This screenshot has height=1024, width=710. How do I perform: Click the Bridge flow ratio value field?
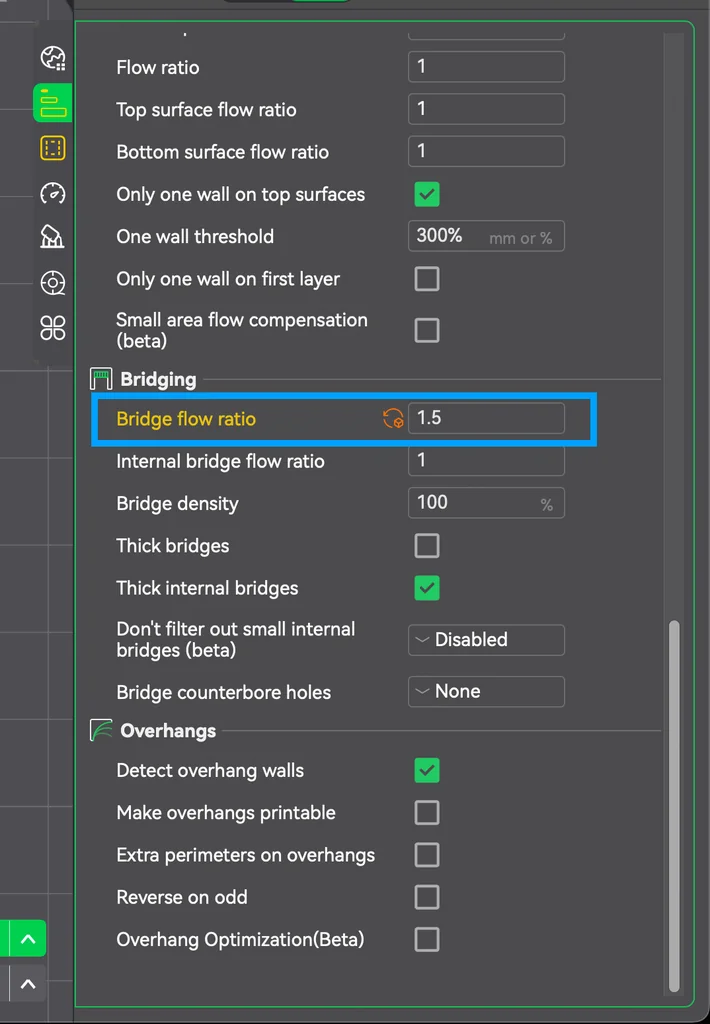(486, 418)
